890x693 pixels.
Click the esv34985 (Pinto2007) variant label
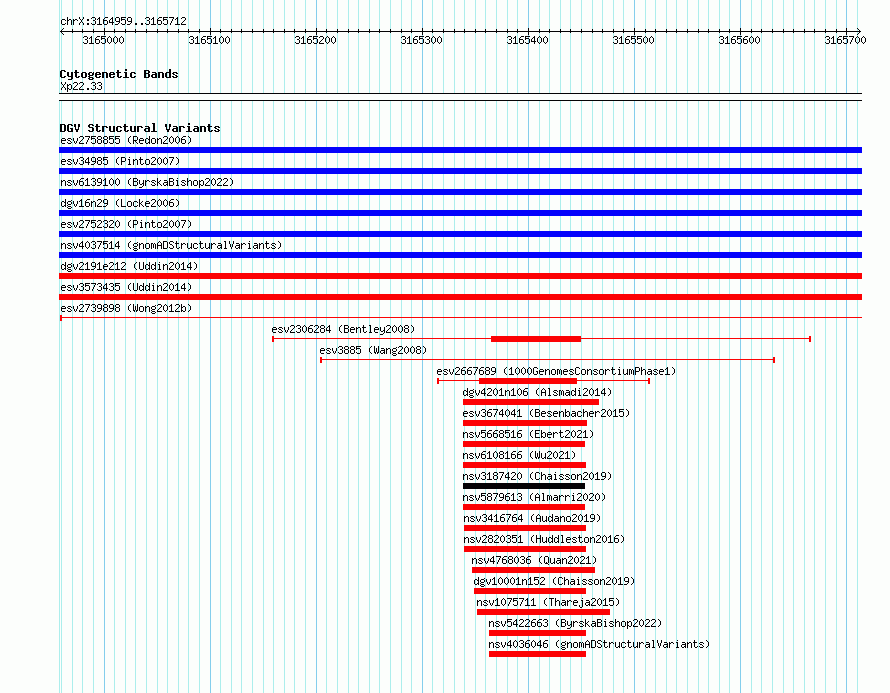[x=120, y=161]
